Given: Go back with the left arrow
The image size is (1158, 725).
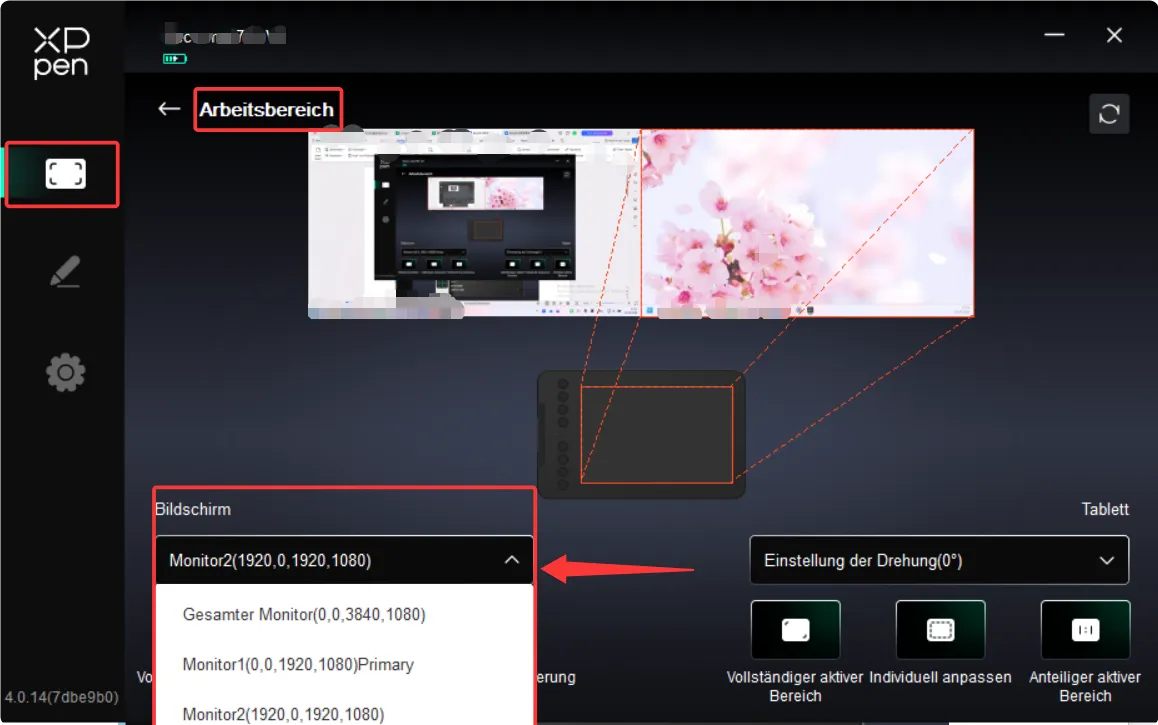Looking at the screenshot, I should 169,109.
